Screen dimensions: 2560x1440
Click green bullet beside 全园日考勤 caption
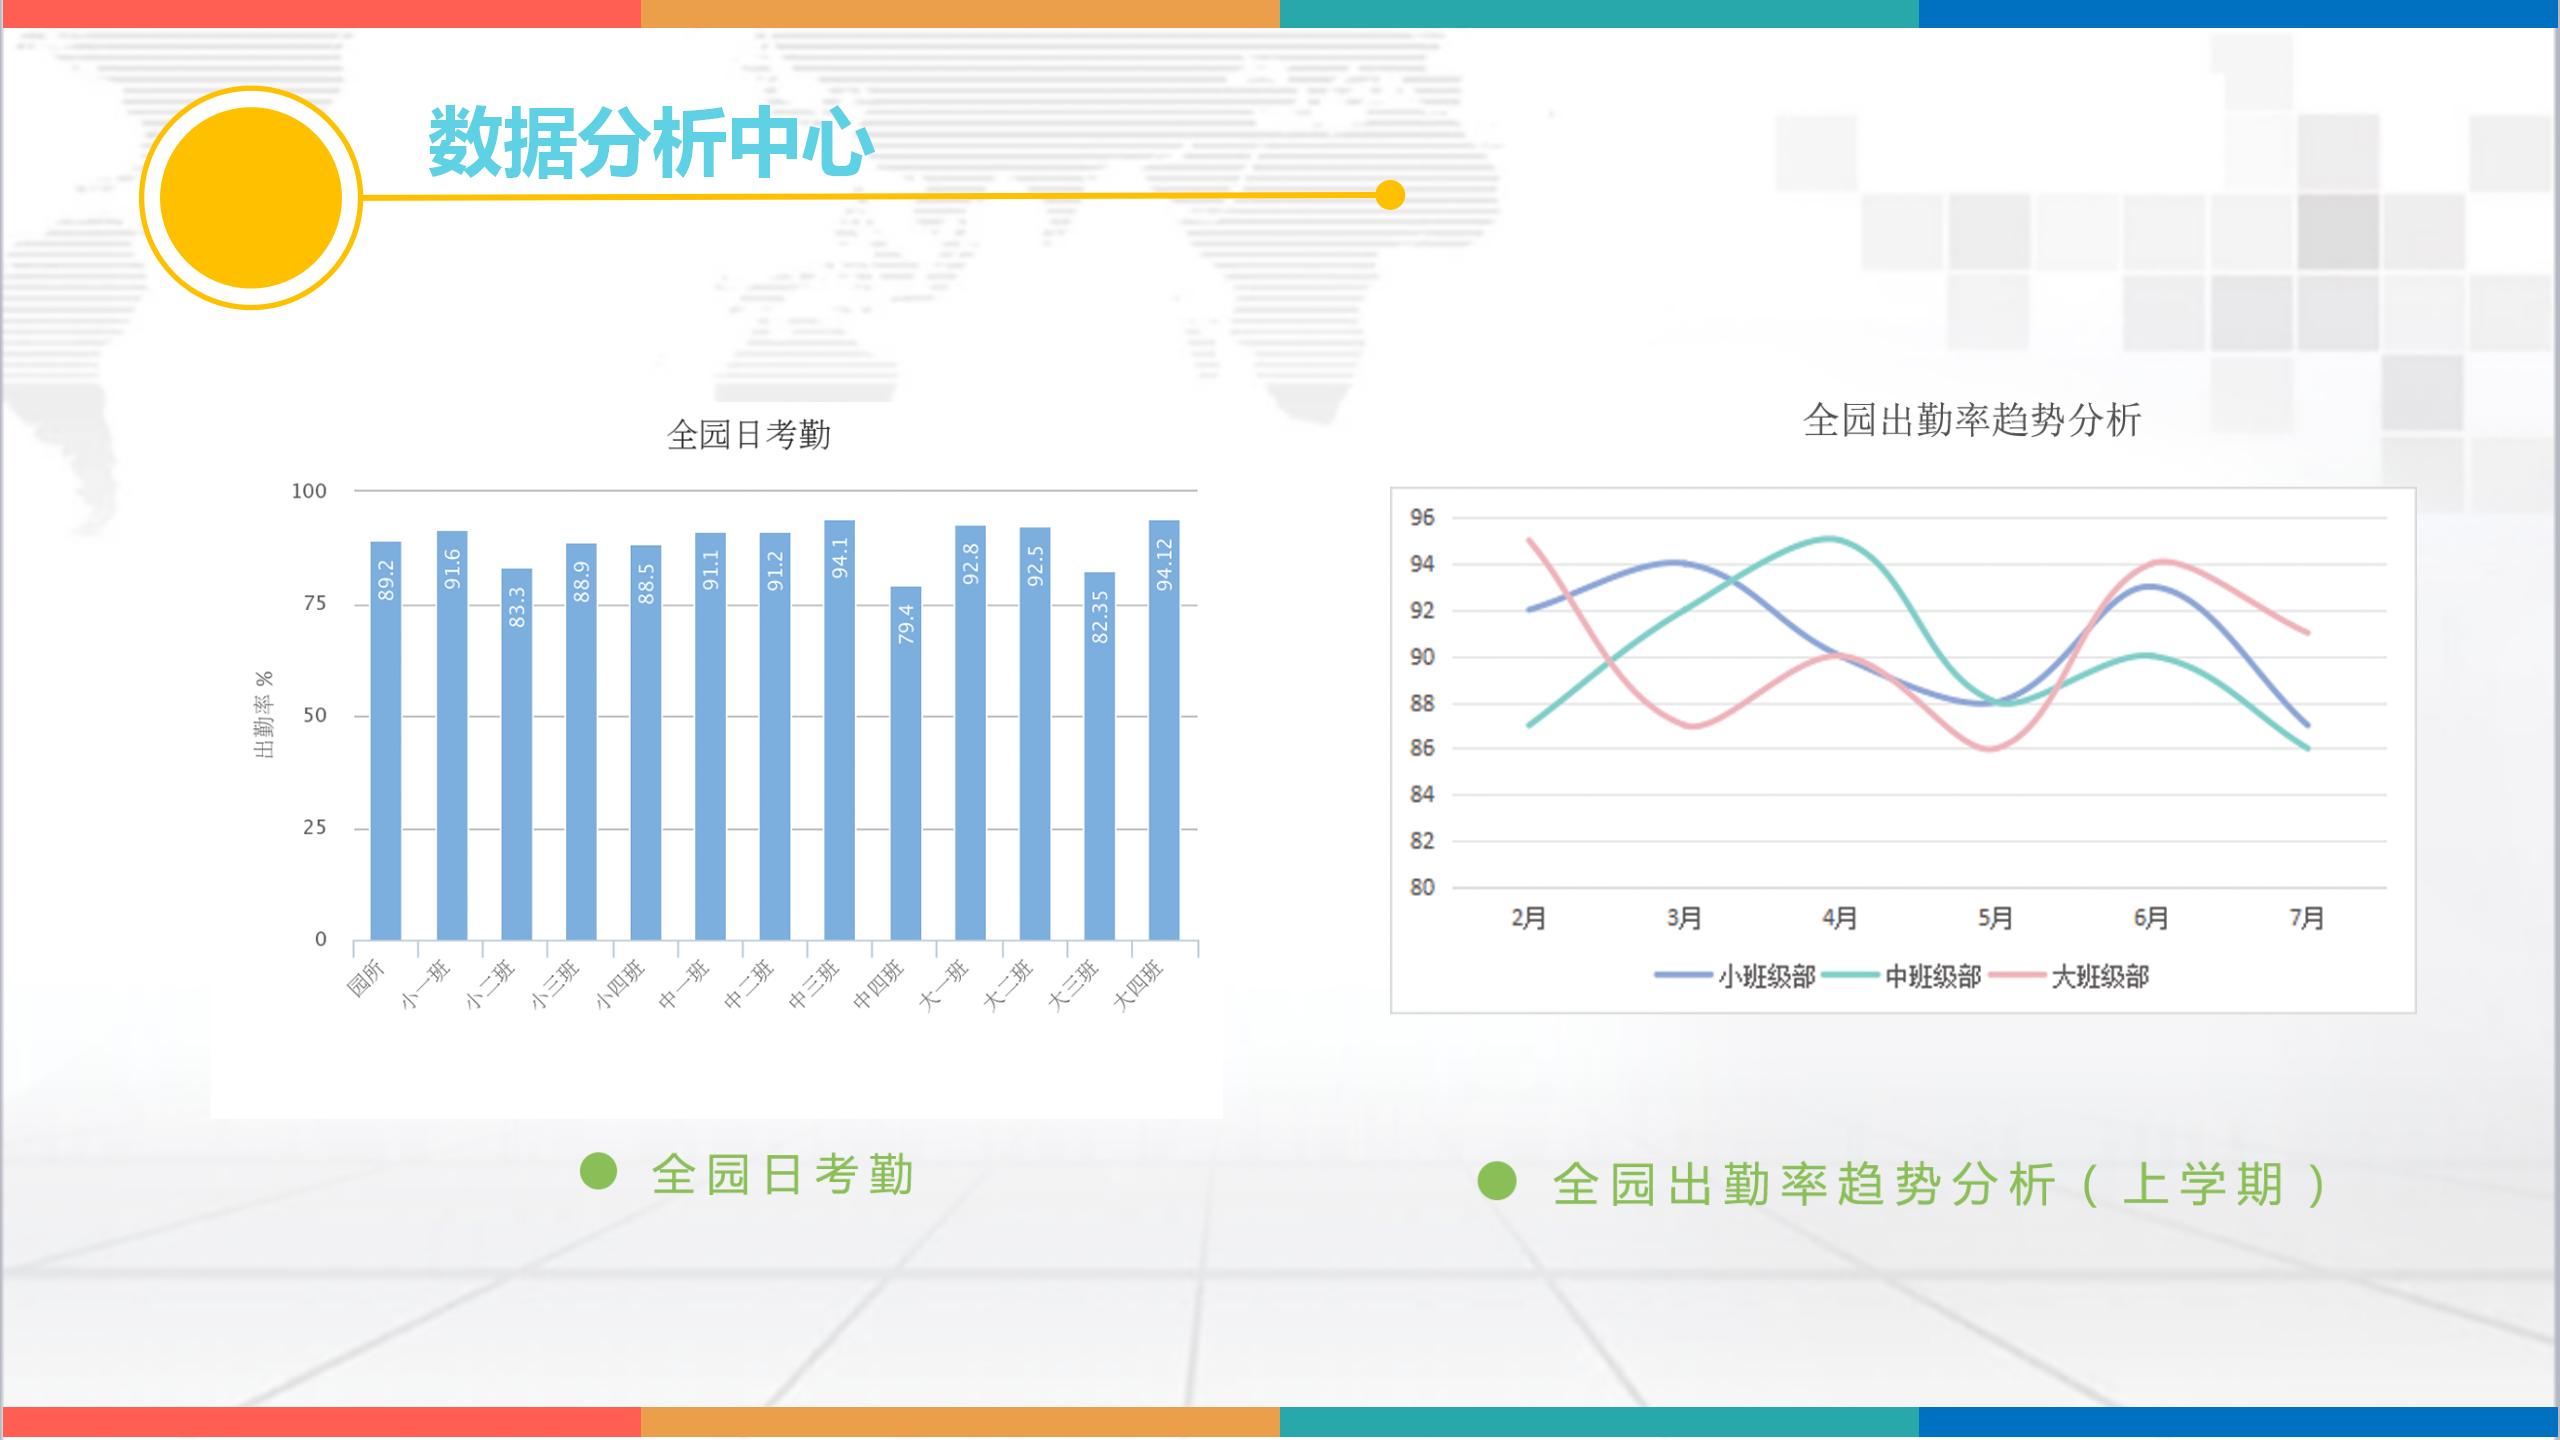click(x=598, y=1171)
